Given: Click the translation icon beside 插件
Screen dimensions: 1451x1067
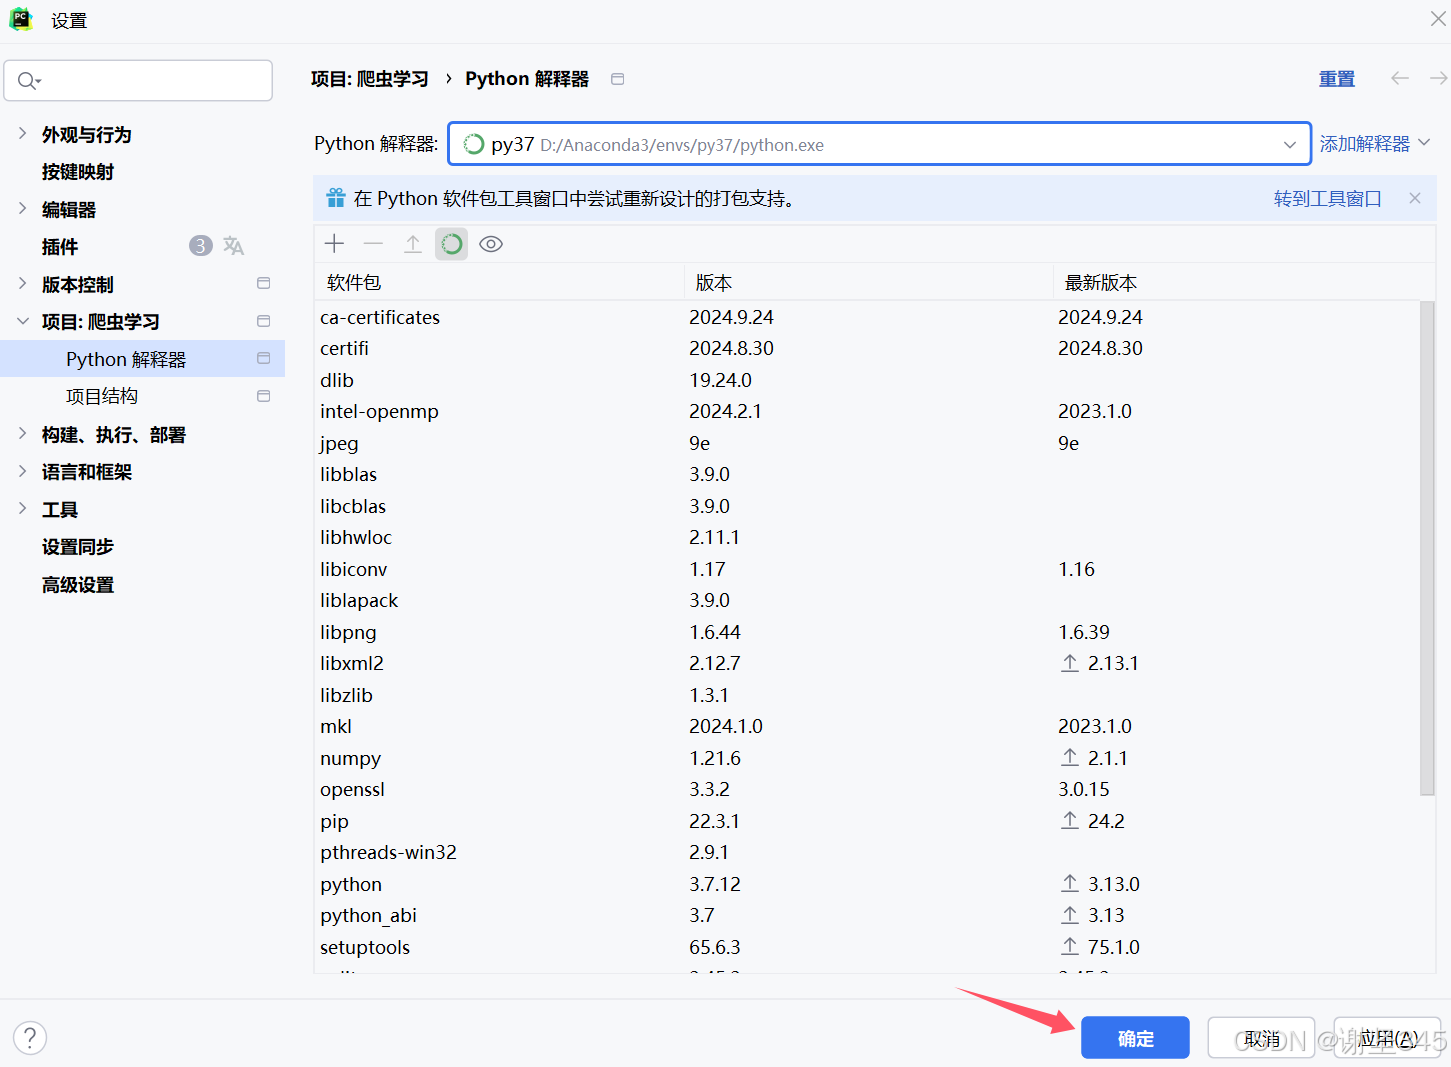Looking at the screenshot, I should [234, 246].
